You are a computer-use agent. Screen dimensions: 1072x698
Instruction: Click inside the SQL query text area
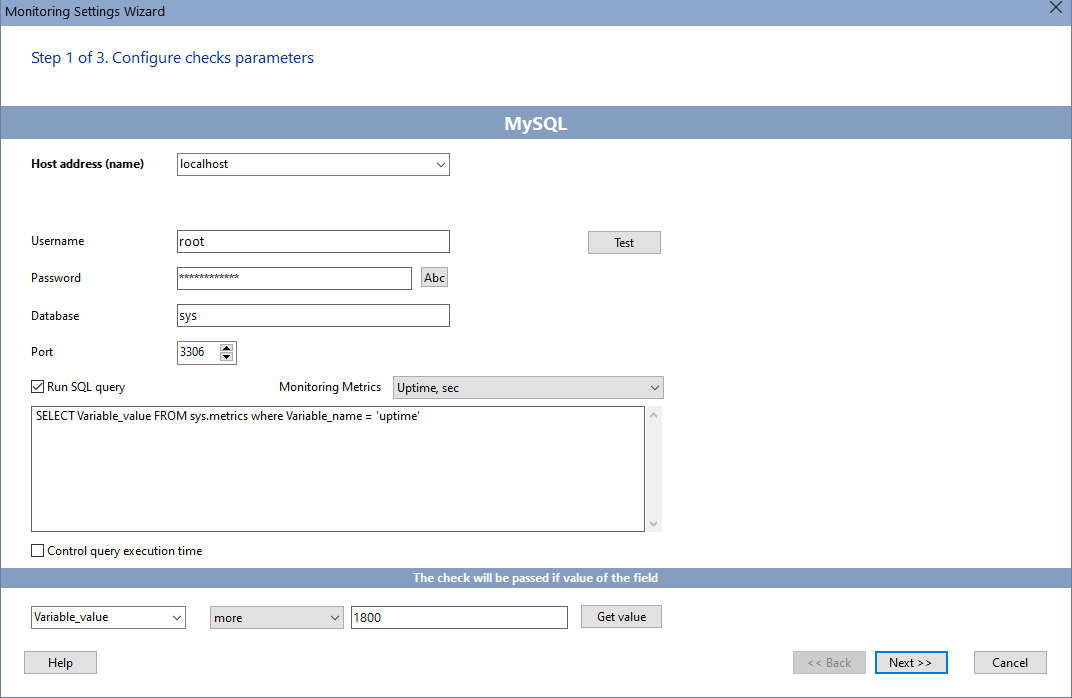338,469
